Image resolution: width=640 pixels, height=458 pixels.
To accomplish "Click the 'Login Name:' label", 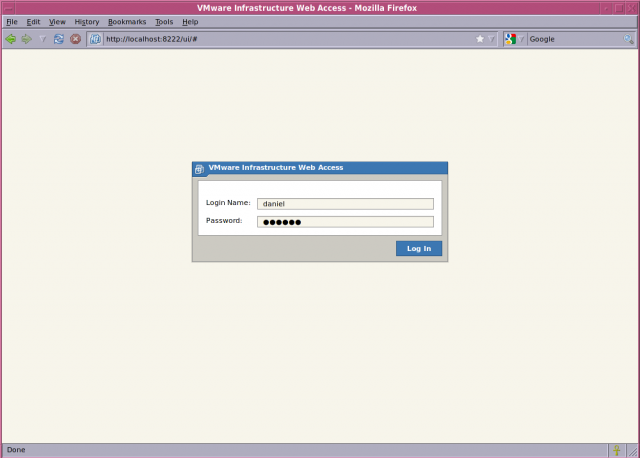I will click(228, 203).
